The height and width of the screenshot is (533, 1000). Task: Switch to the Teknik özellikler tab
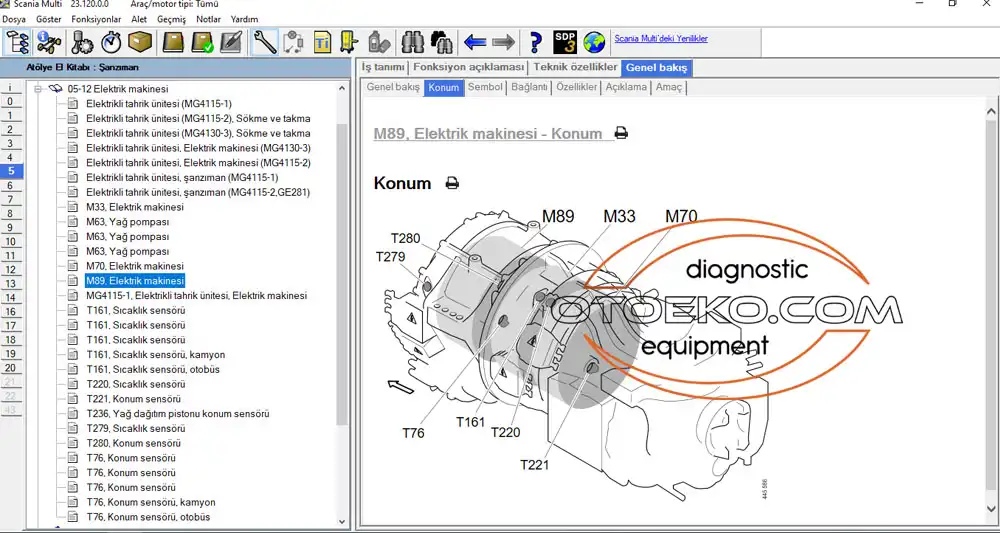[575, 67]
